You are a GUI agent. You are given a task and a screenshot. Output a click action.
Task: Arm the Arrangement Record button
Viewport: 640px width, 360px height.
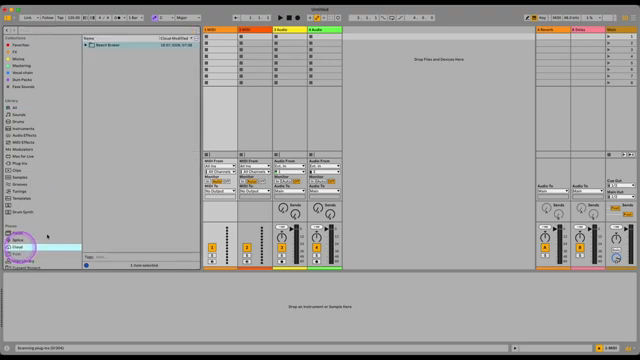pos(298,18)
